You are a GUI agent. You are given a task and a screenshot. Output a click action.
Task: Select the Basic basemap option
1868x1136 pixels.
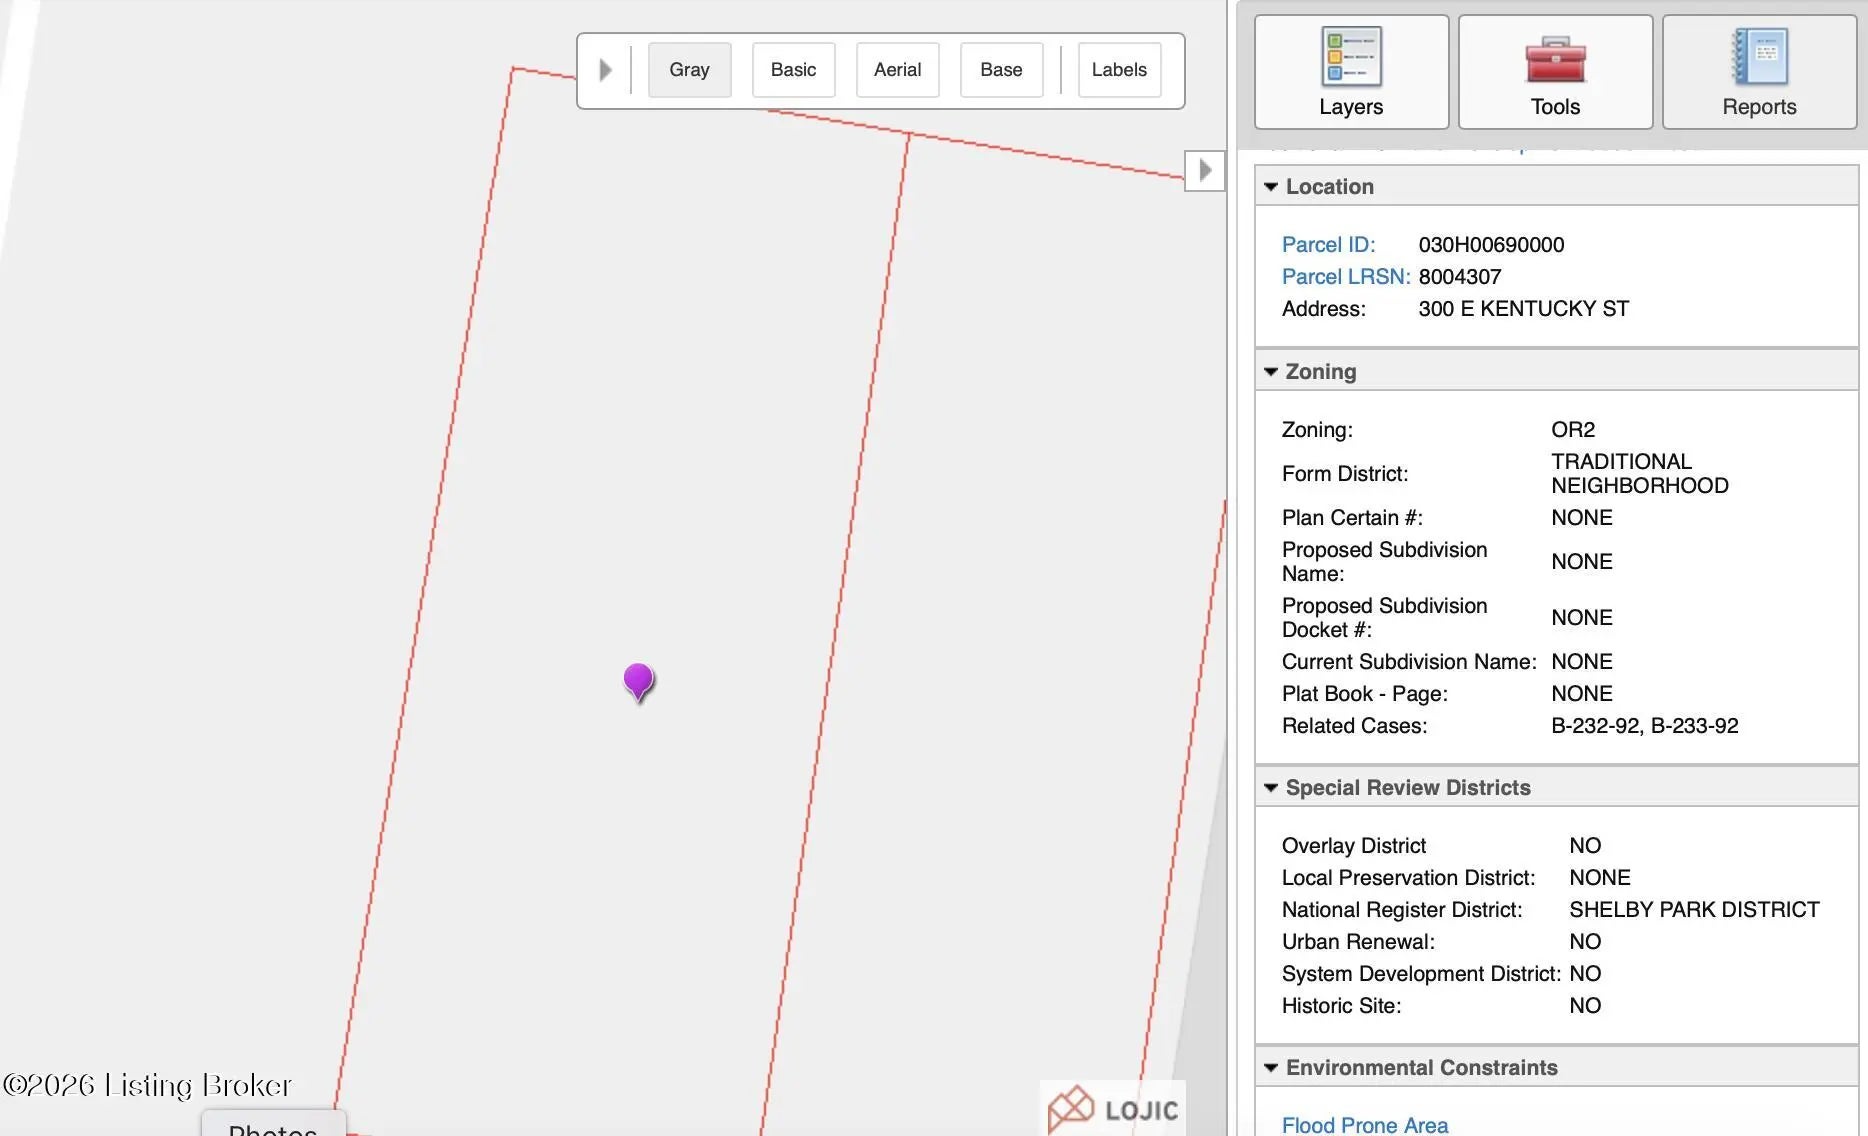[793, 70]
